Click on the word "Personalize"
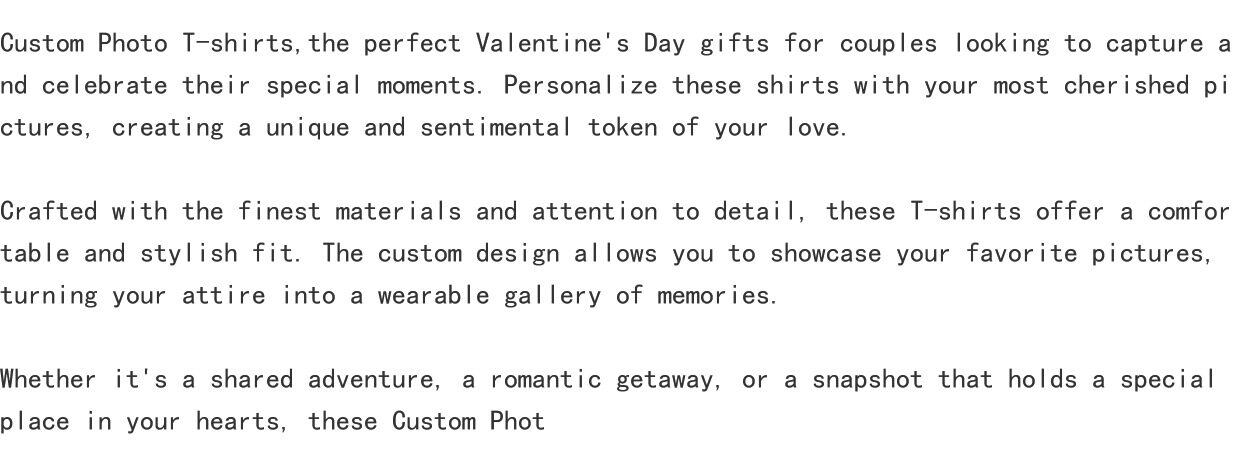1240x460 pixels. (x=580, y=86)
